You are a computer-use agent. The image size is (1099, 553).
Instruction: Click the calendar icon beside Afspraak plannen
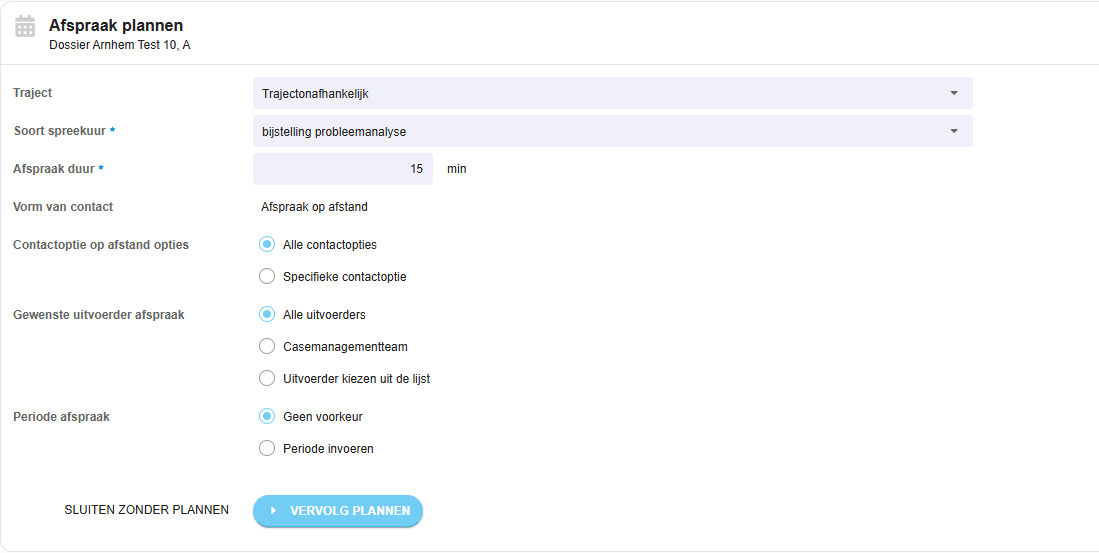point(25,26)
